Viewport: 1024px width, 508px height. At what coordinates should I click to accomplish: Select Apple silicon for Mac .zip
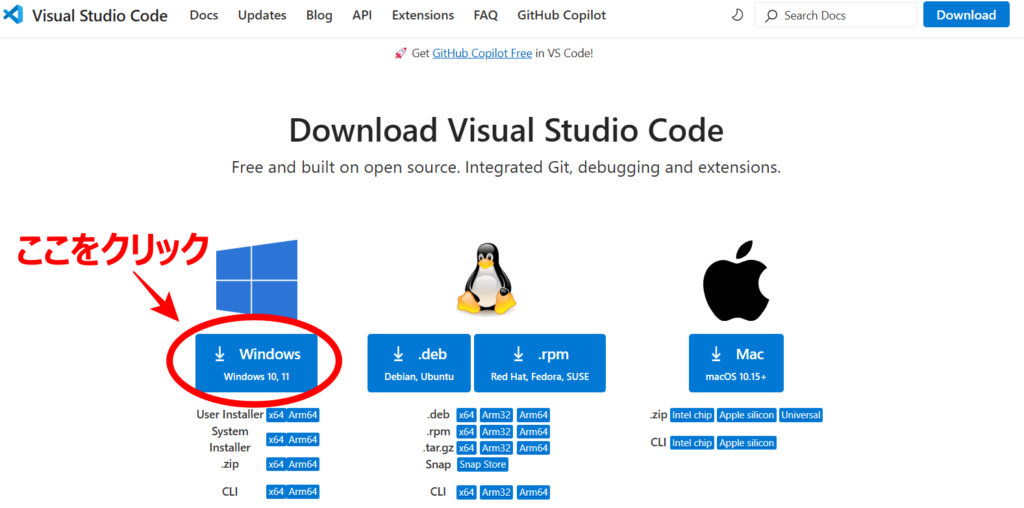click(746, 415)
